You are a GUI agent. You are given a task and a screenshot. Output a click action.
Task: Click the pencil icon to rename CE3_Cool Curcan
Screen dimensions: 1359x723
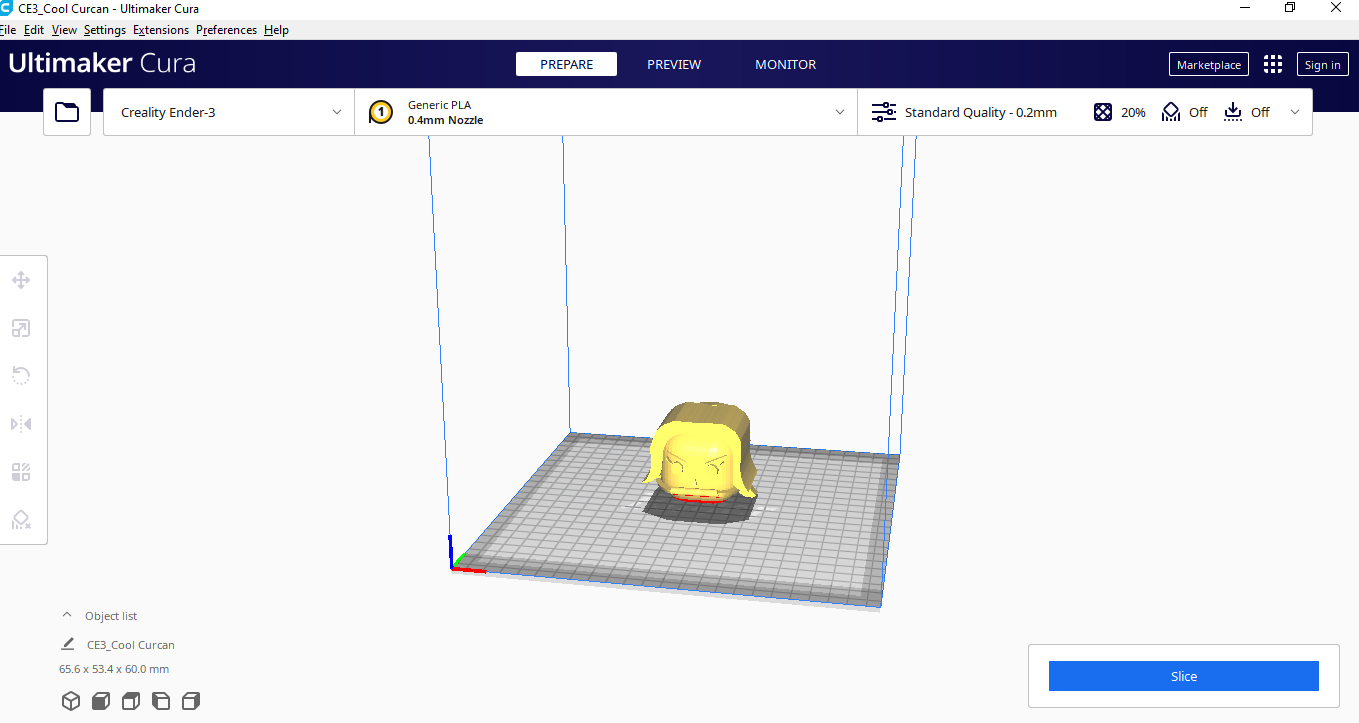(68, 645)
